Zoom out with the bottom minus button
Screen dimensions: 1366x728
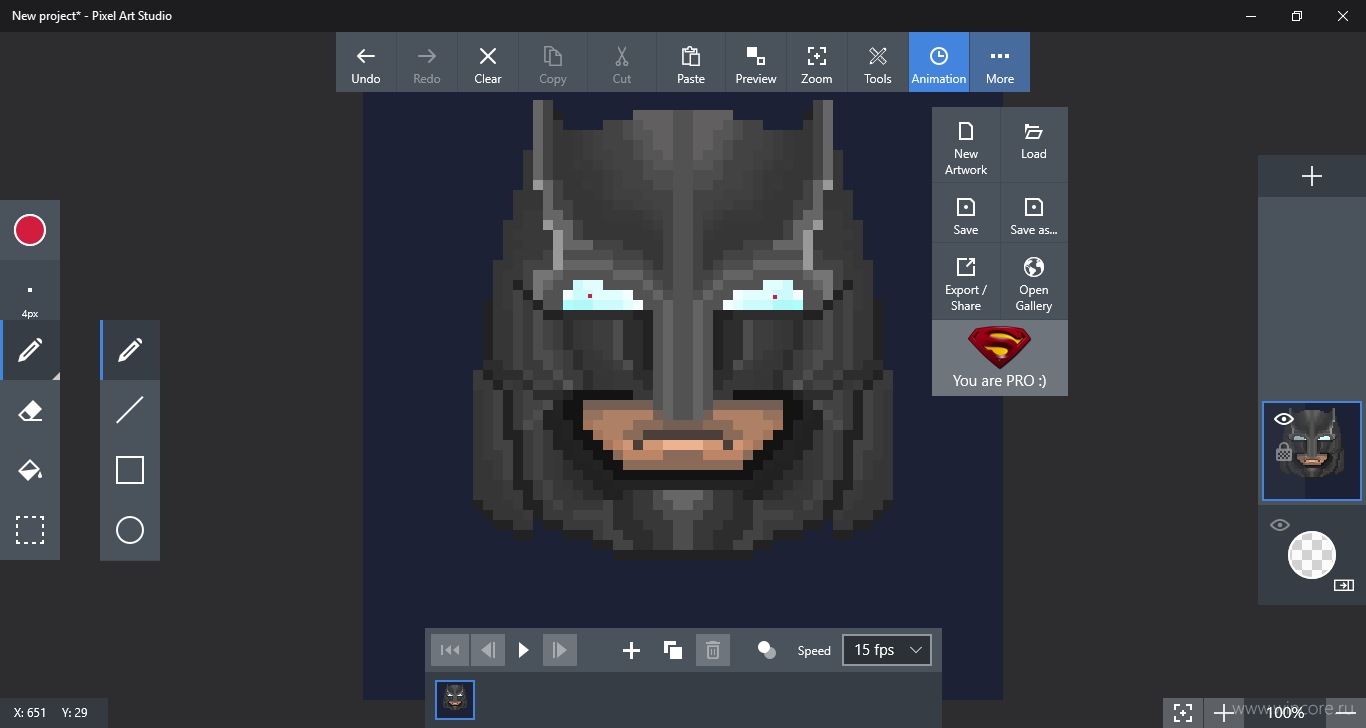click(1346, 713)
